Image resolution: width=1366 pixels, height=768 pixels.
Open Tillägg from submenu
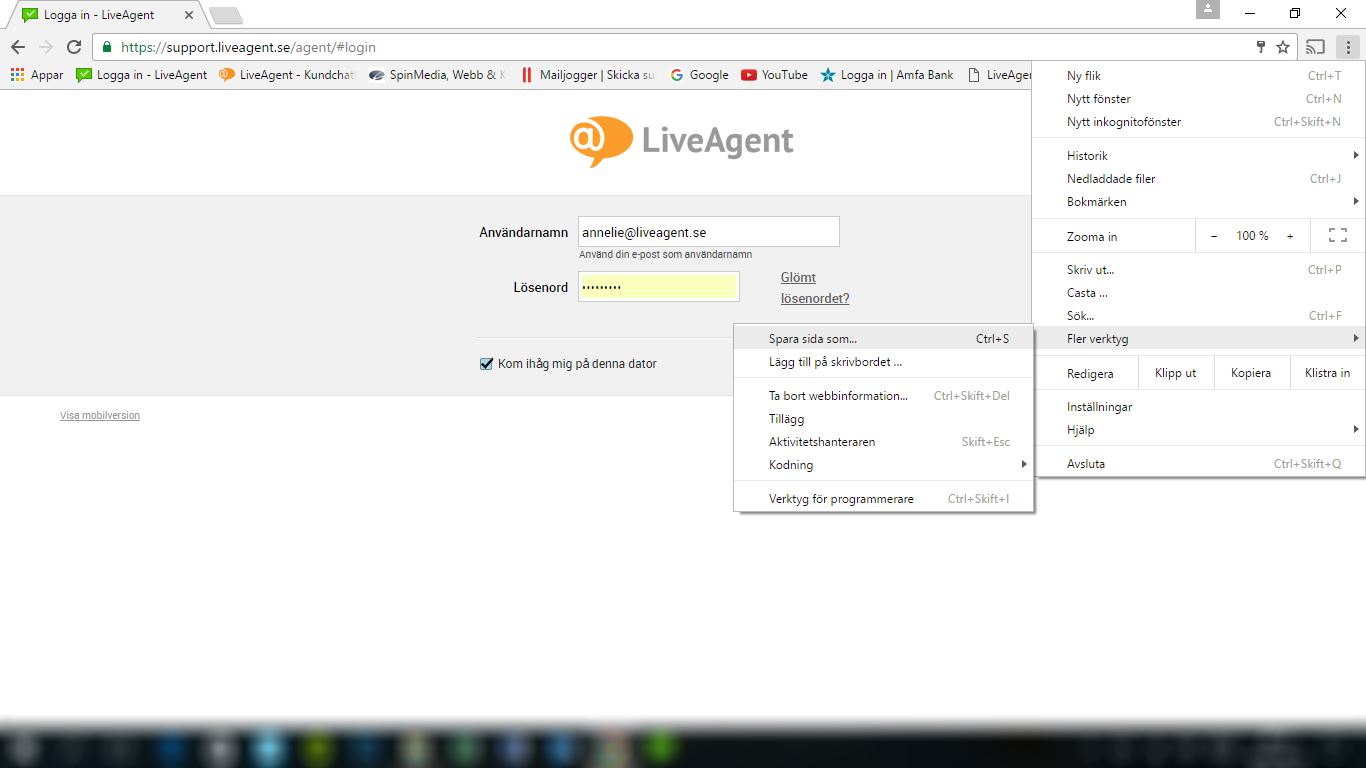(884, 419)
